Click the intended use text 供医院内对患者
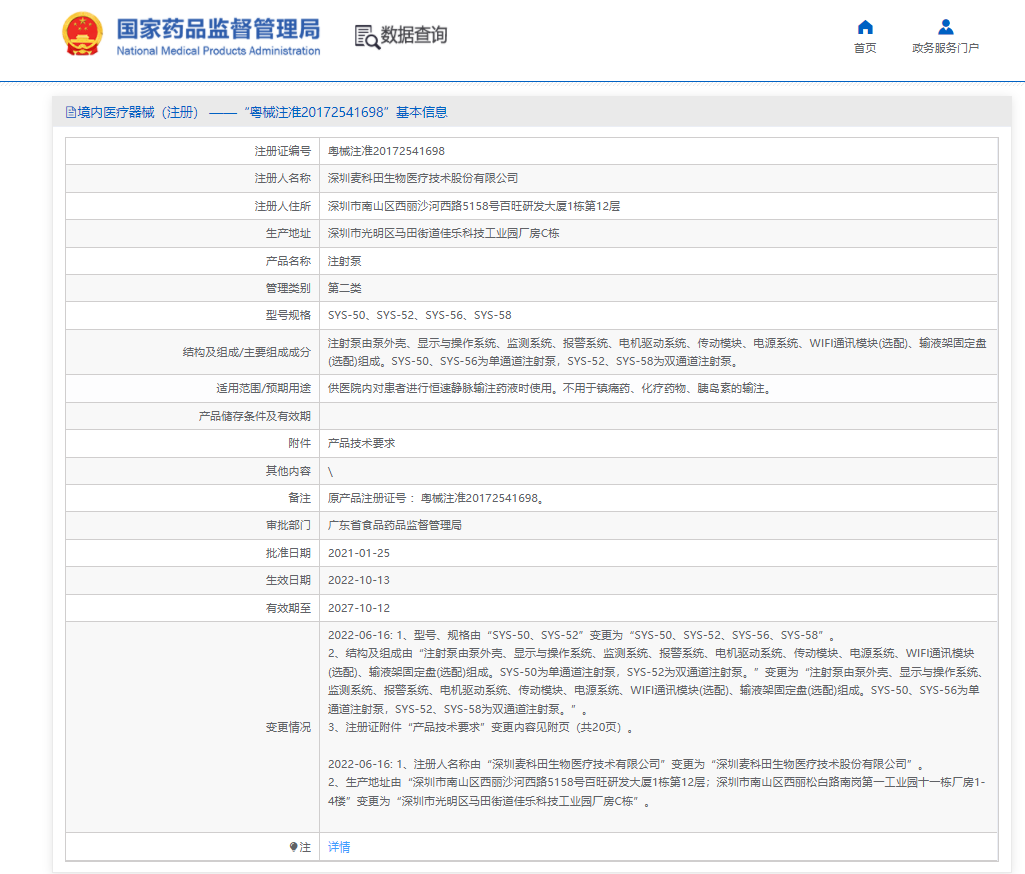Screen dimensions: 1025x874 (550, 388)
